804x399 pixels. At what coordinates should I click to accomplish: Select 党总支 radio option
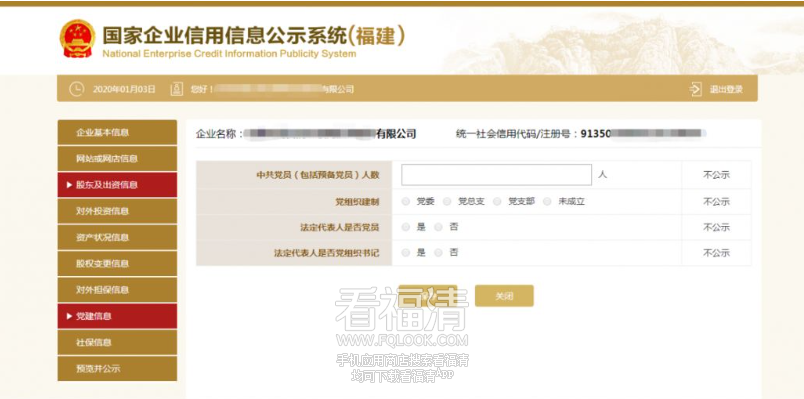tap(447, 202)
